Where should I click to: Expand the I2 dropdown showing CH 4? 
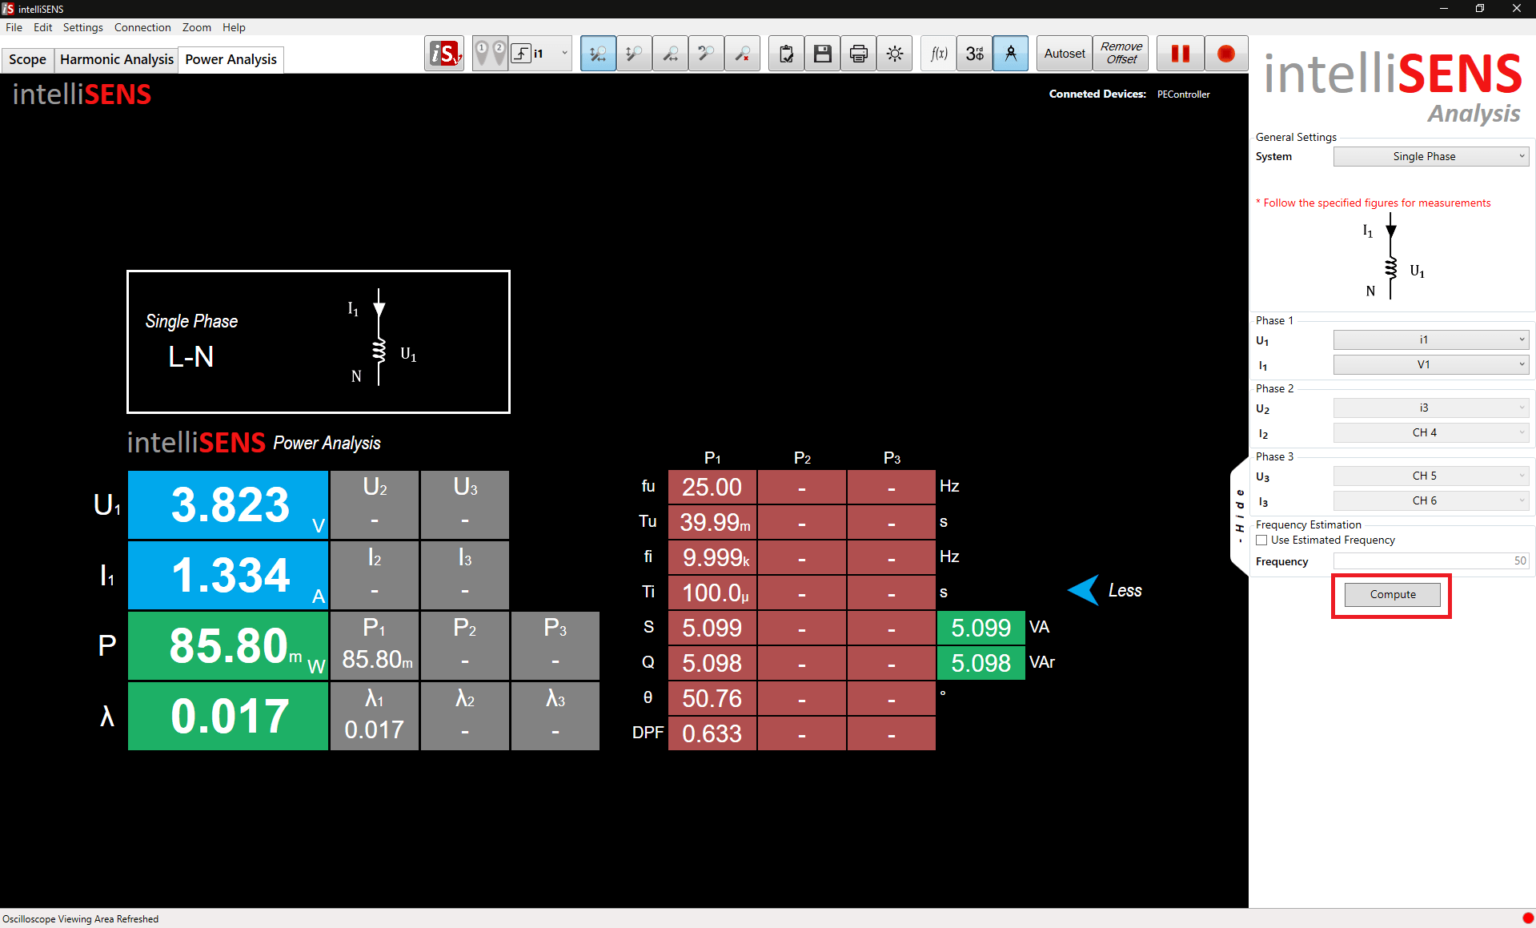[1430, 432]
